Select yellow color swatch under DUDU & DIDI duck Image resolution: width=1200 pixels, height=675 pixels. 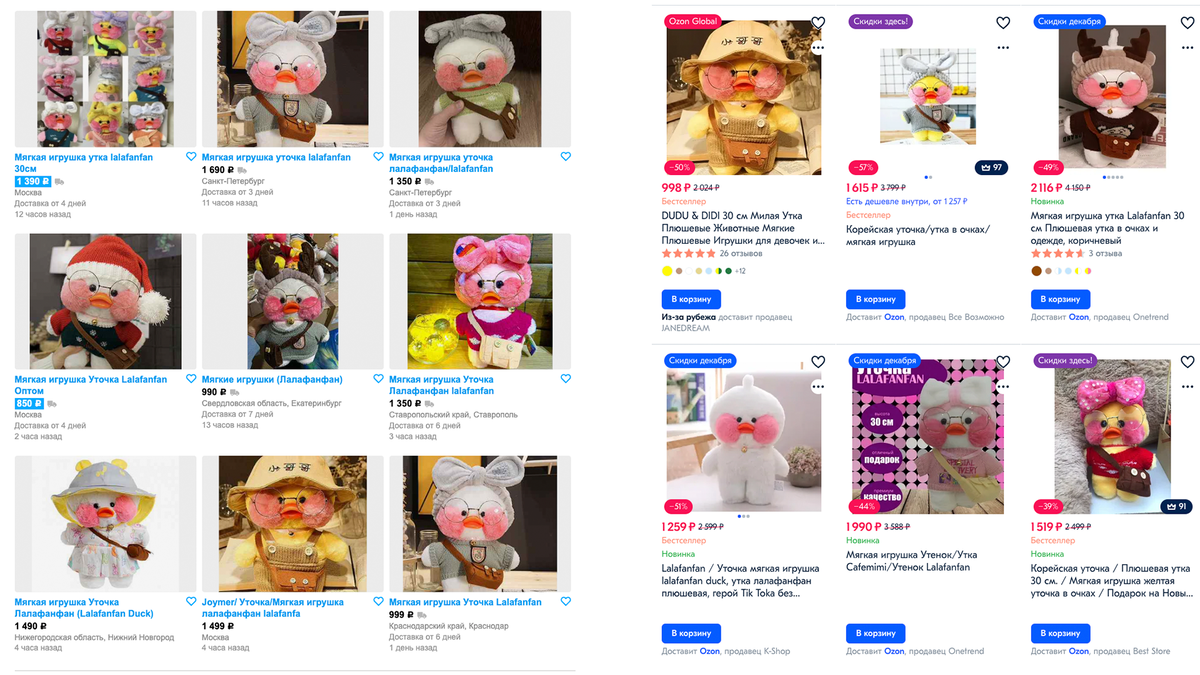[667, 271]
